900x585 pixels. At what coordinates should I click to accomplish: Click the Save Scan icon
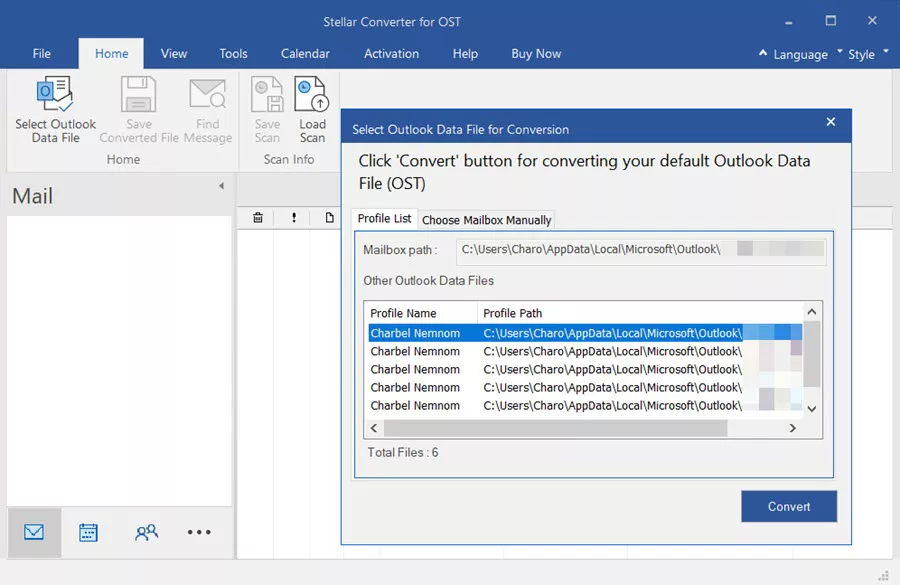[267, 95]
